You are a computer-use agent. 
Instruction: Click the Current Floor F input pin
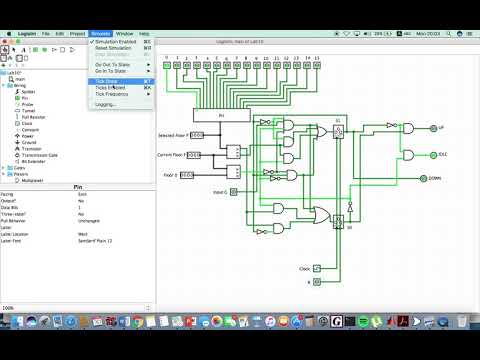click(194, 155)
